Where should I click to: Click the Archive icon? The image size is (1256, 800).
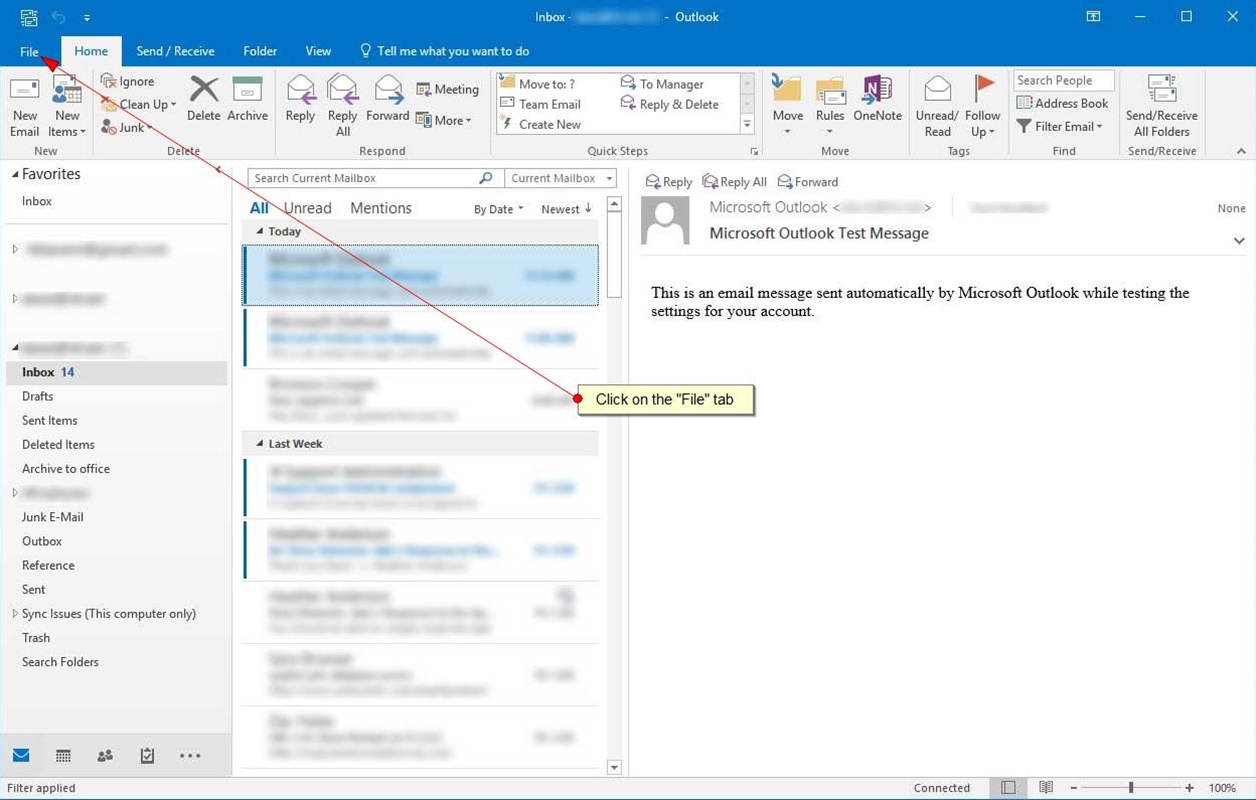tap(247, 90)
